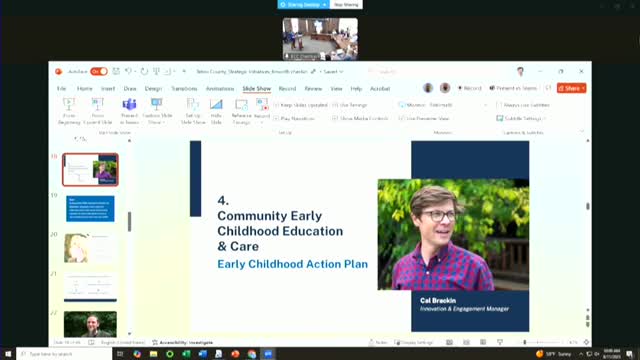Switch to the View tab
This screenshot has width=640, height=360.
point(336,89)
